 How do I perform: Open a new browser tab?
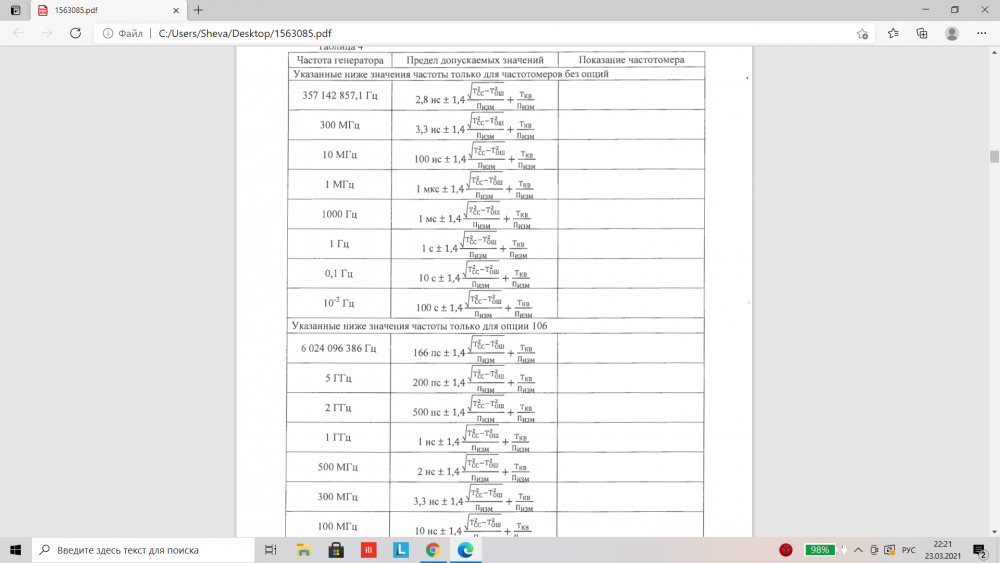[198, 10]
